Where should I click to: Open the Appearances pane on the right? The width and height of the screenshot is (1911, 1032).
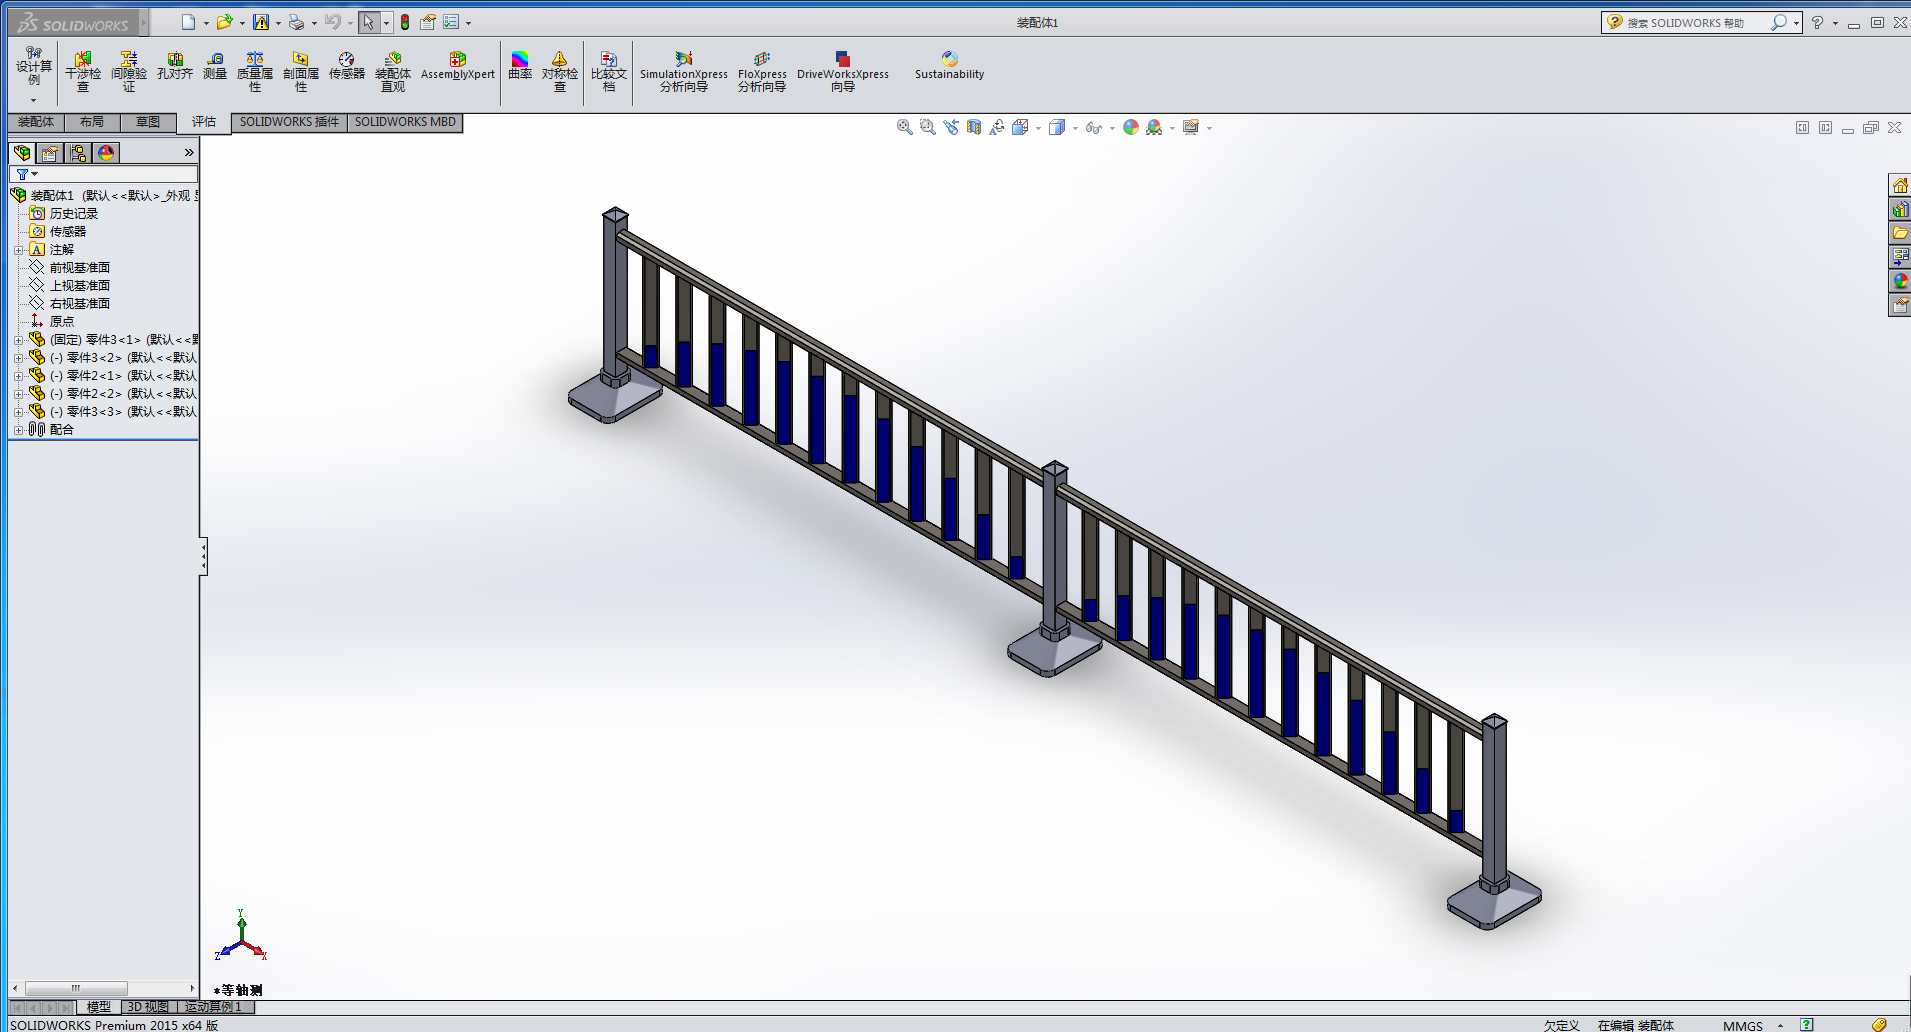(x=1900, y=282)
